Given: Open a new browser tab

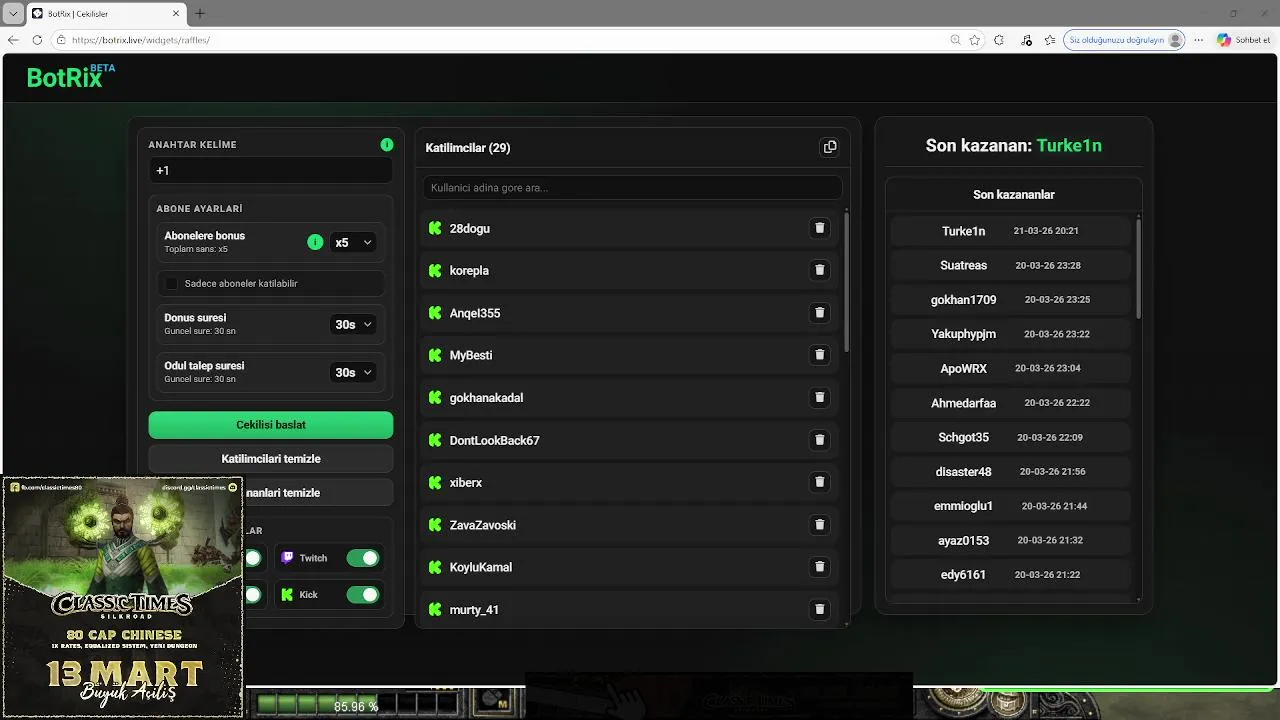Looking at the screenshot, I should 199,13.
